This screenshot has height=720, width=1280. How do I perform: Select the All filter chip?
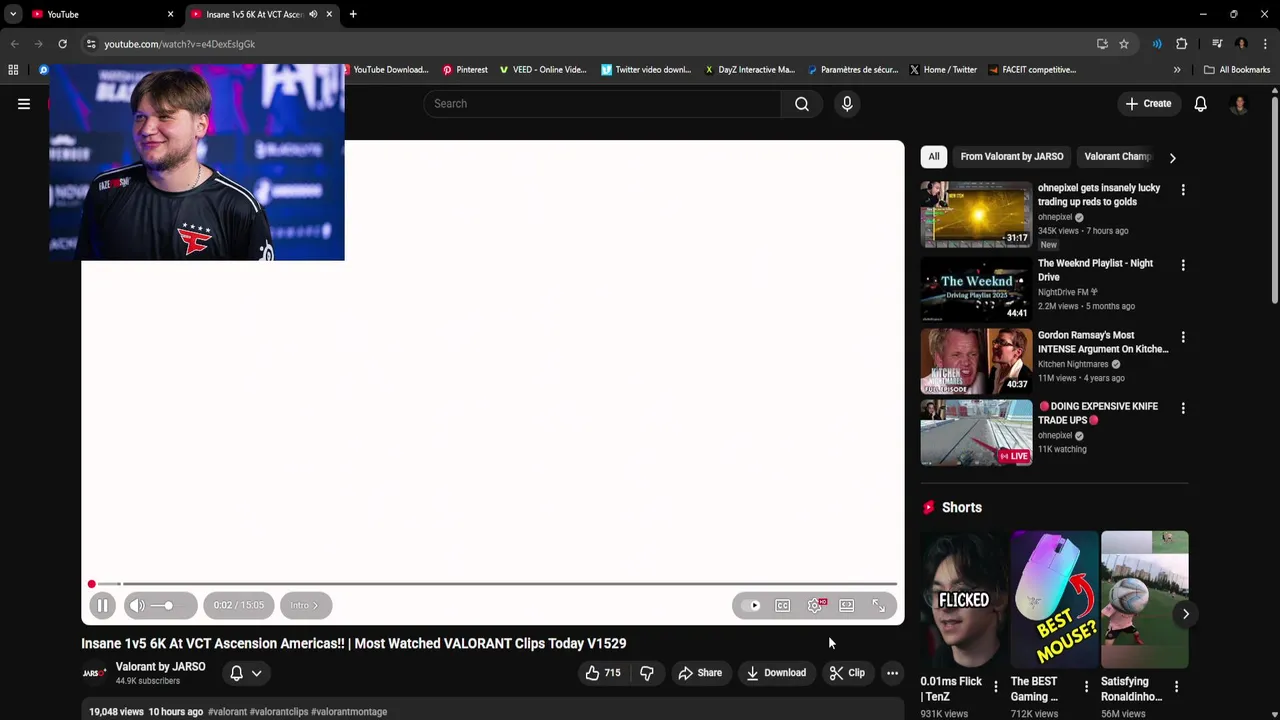click(x=934, y=157)
